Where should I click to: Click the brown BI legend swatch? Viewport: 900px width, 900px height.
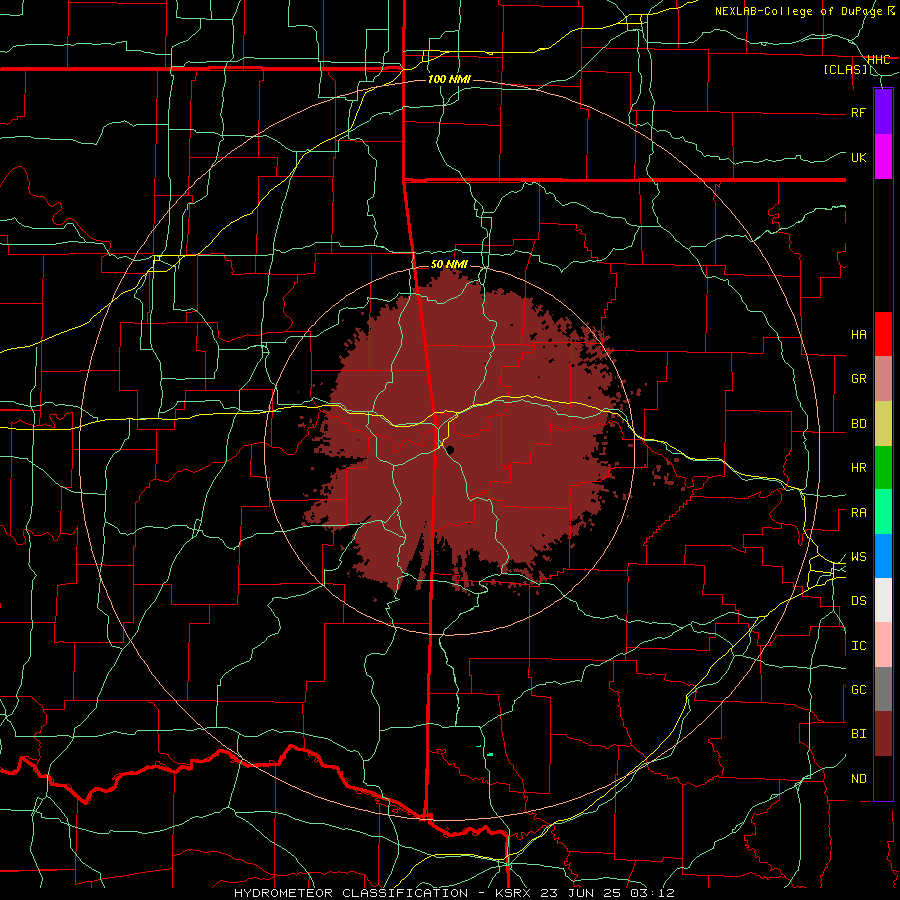883,734
